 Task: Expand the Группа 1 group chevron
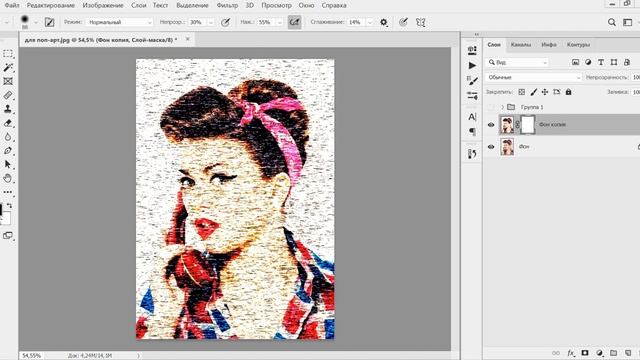coord(502,107)
